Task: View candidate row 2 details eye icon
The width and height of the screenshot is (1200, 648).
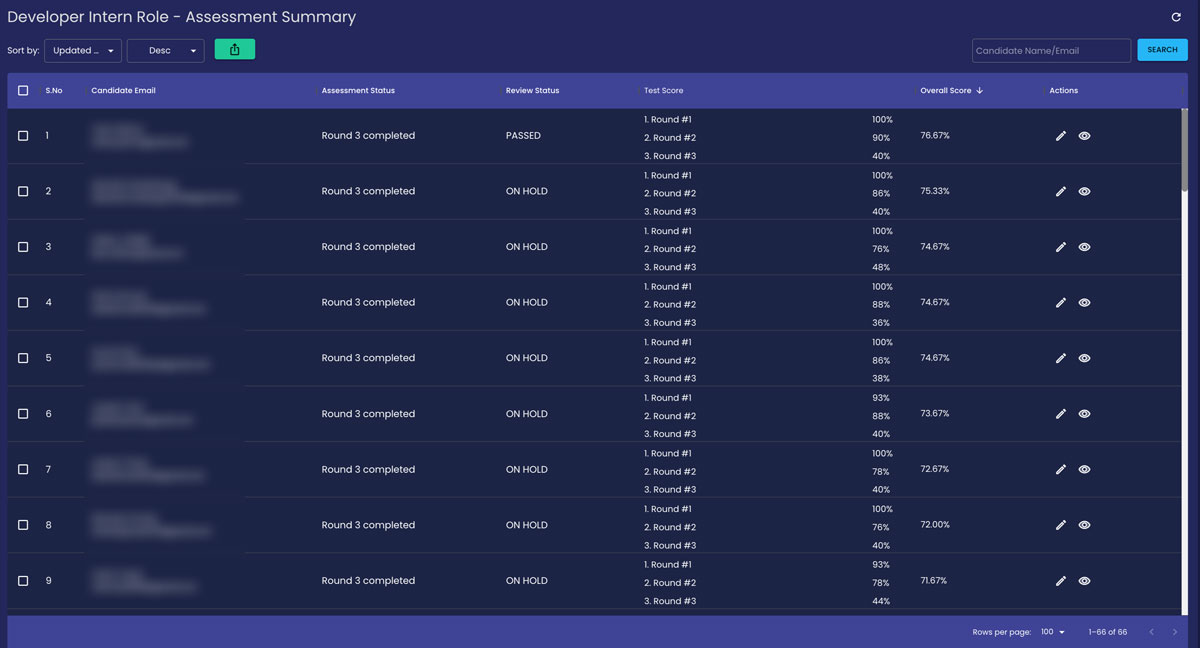Action: pos(1084,191)
